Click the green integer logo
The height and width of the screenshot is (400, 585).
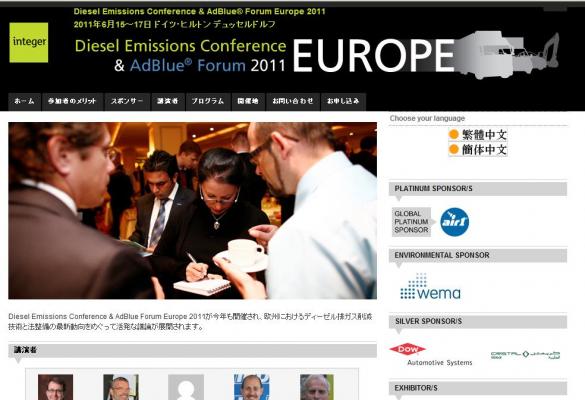29,43
